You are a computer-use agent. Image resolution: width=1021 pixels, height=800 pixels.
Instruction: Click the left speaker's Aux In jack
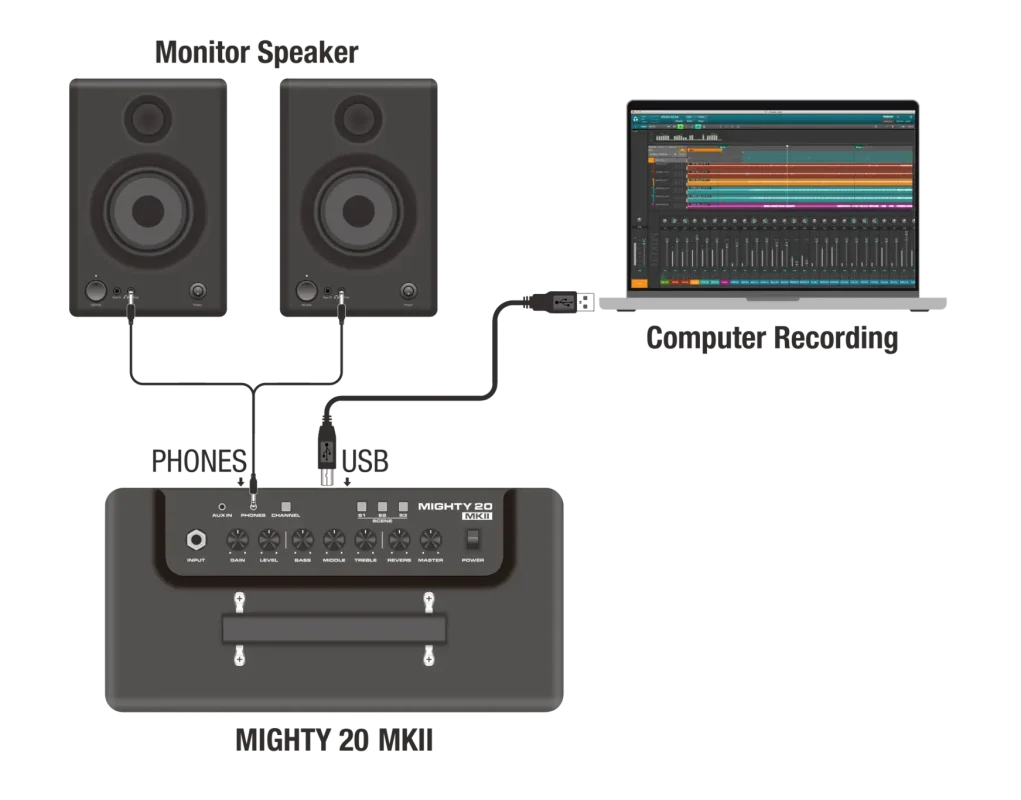pyautogui.click(x=117, y=292)
